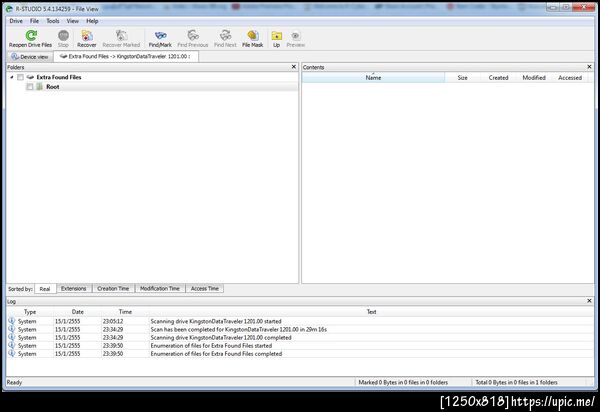This screenshot has width=600, height=412.
Task: Close the Contents panel
Action: click(x=589, y=67)
